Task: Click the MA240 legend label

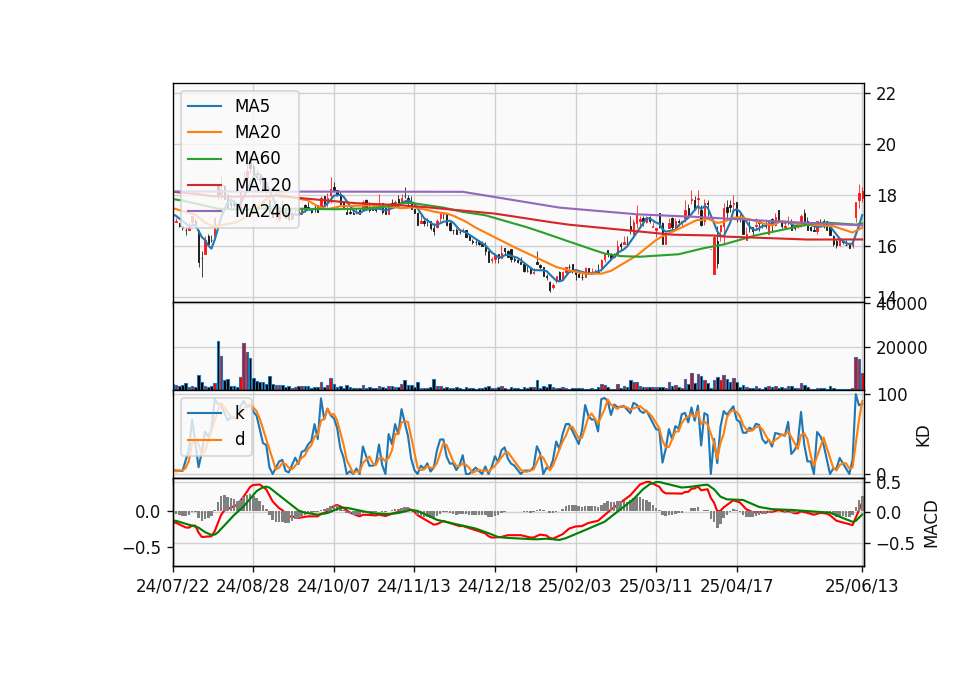Action: pos(263,211)
